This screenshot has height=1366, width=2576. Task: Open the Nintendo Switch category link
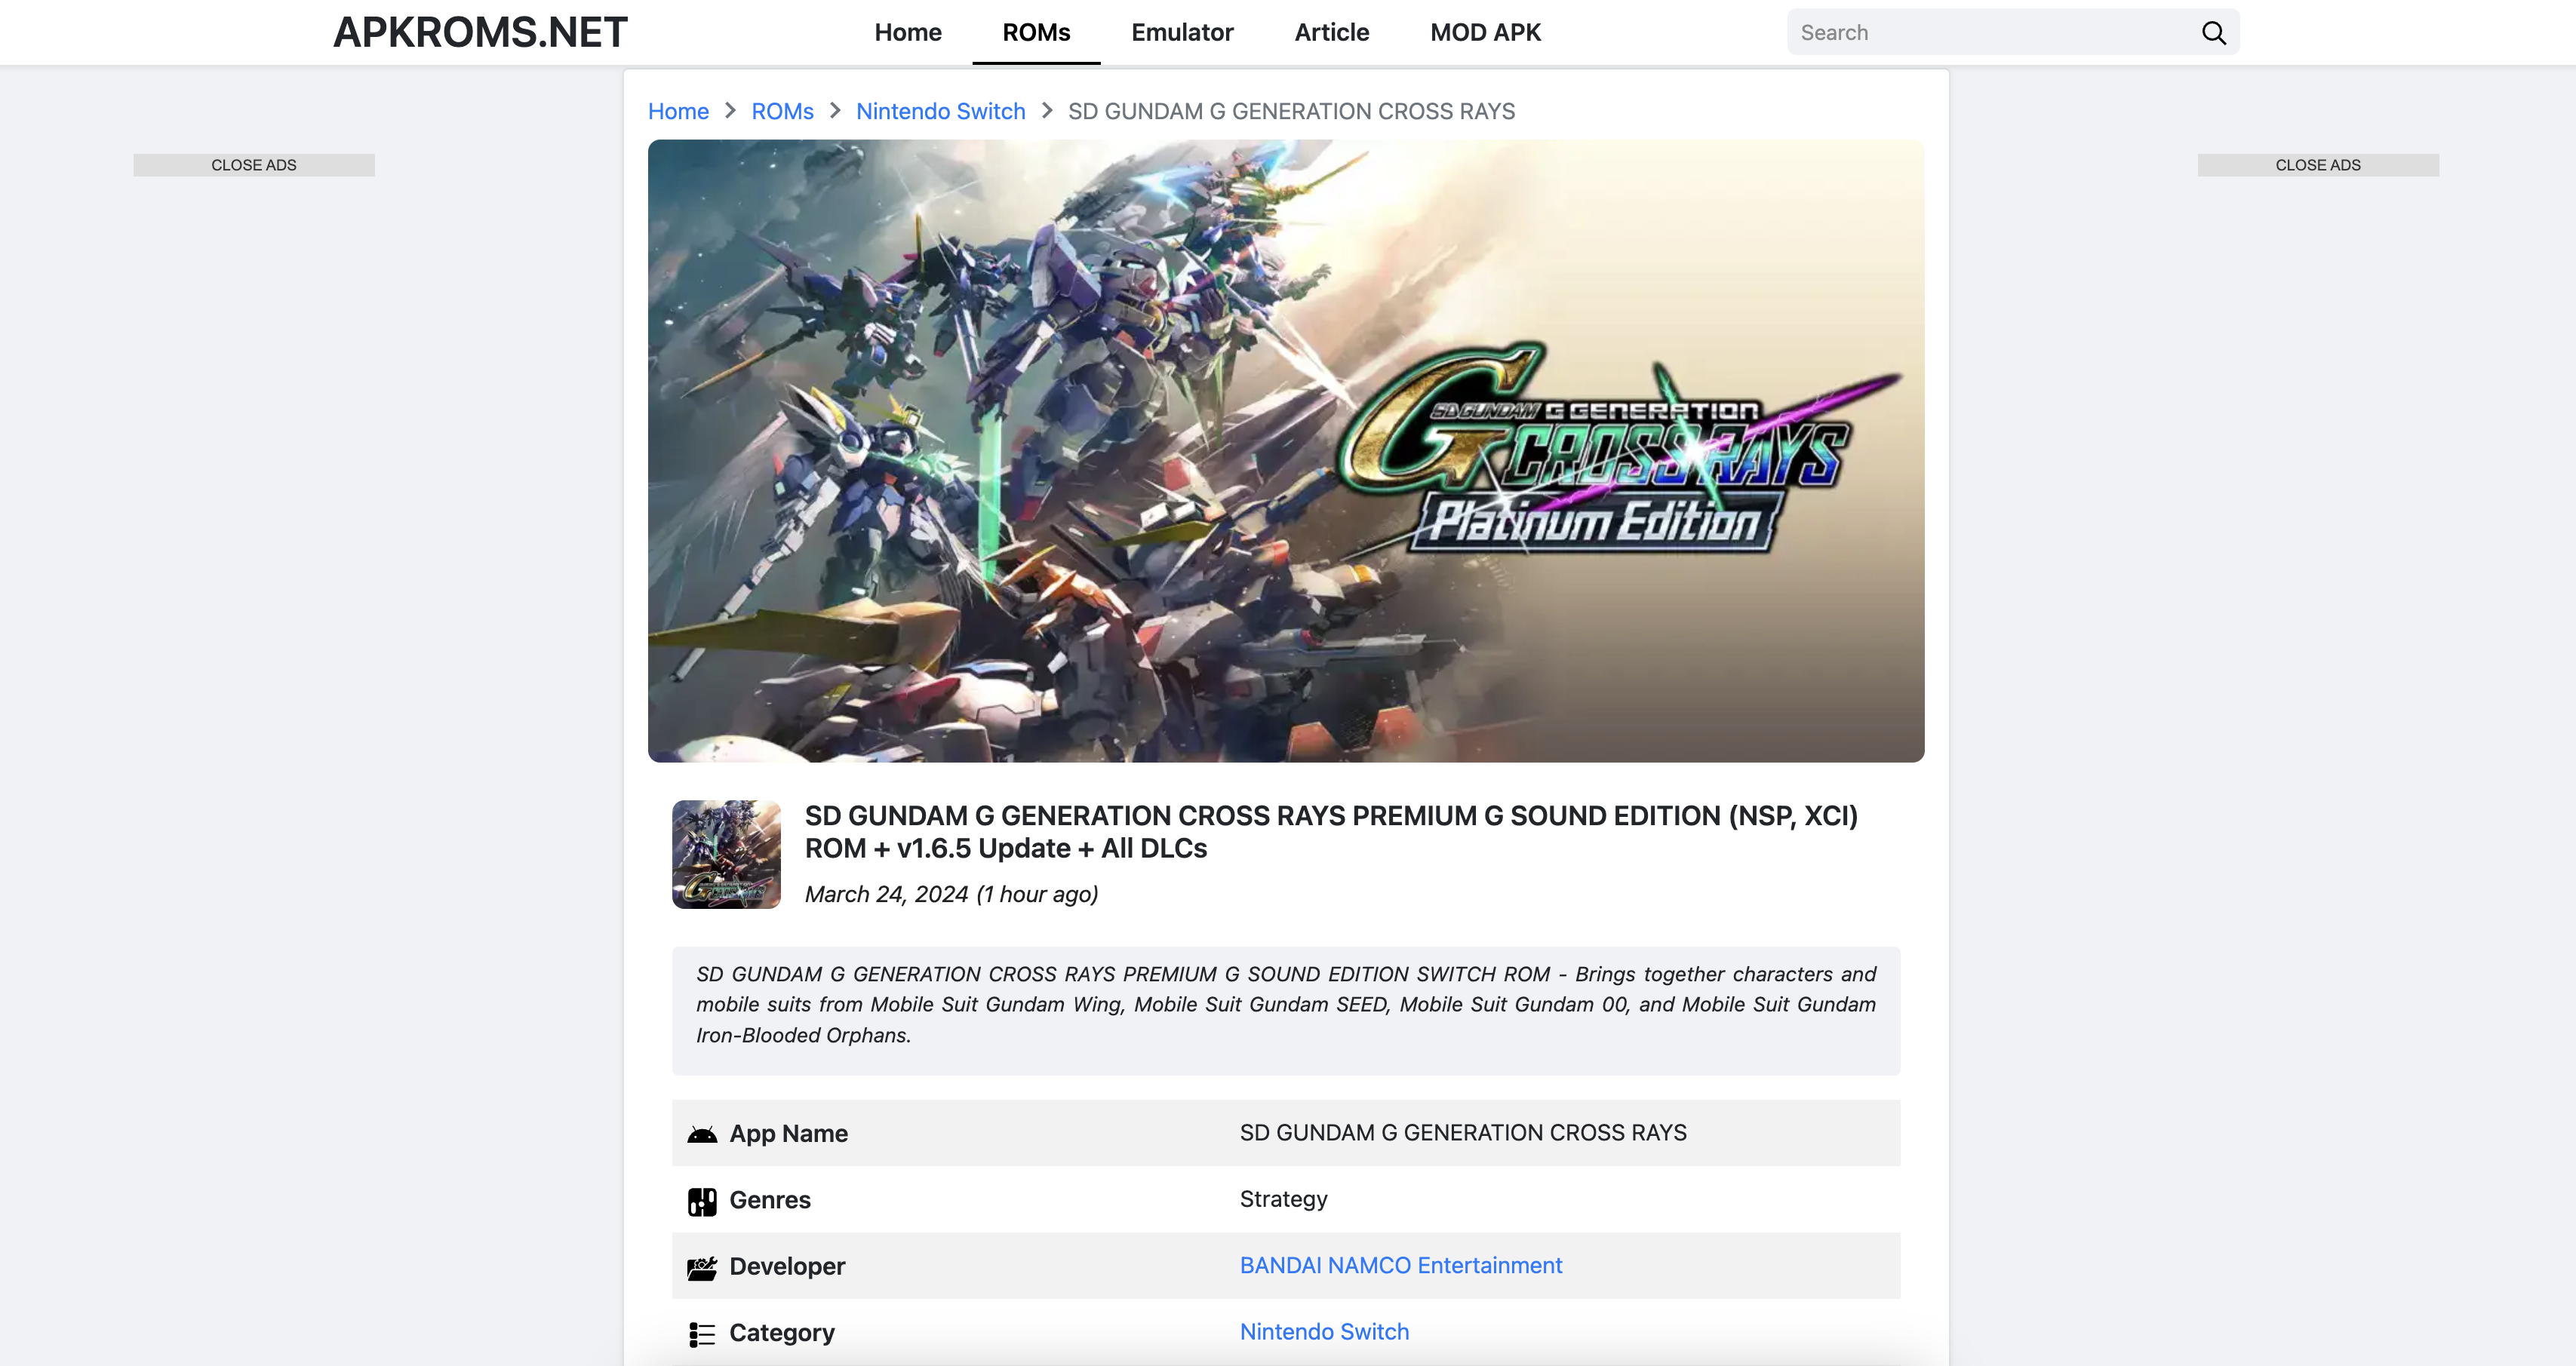[1324, 1331]
